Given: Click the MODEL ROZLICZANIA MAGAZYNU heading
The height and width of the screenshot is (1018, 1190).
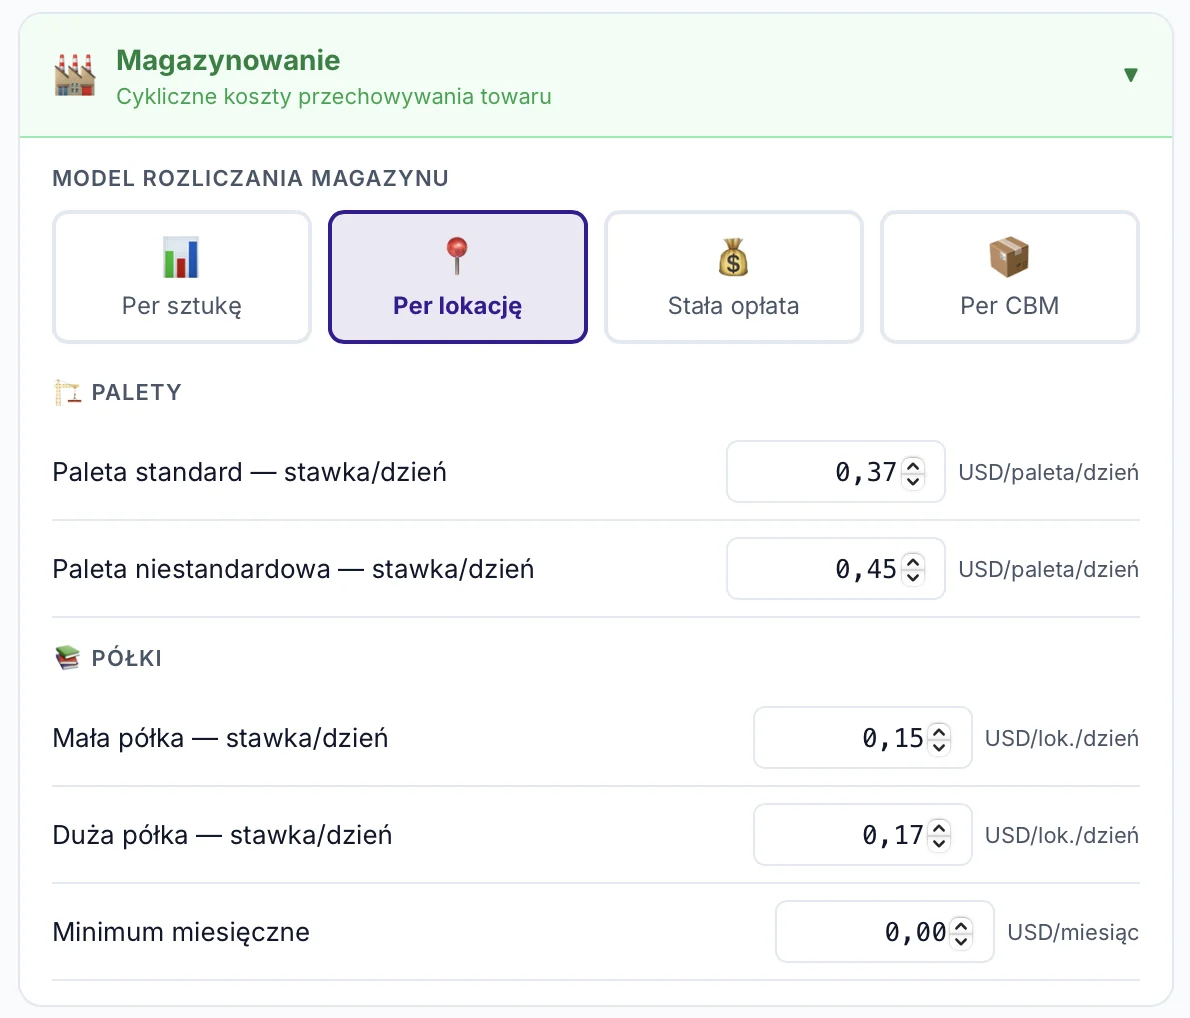Looking at the screenshot, I should [250, 178].
